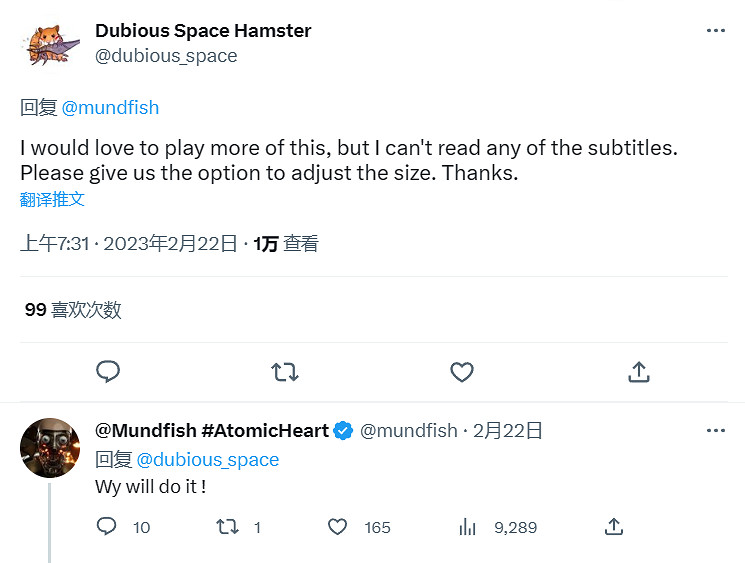The width and height of the screenshot is (745, 563).
Task: Like Dubious Space Hamster's tweet
Action: 461,372
